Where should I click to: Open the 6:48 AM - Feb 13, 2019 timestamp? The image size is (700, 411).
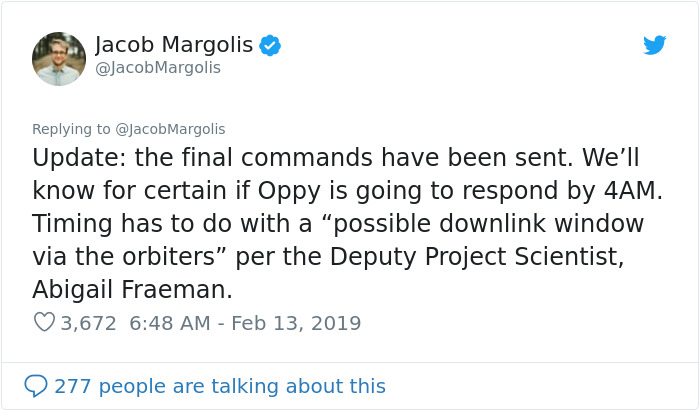click(x=244, y=323)
